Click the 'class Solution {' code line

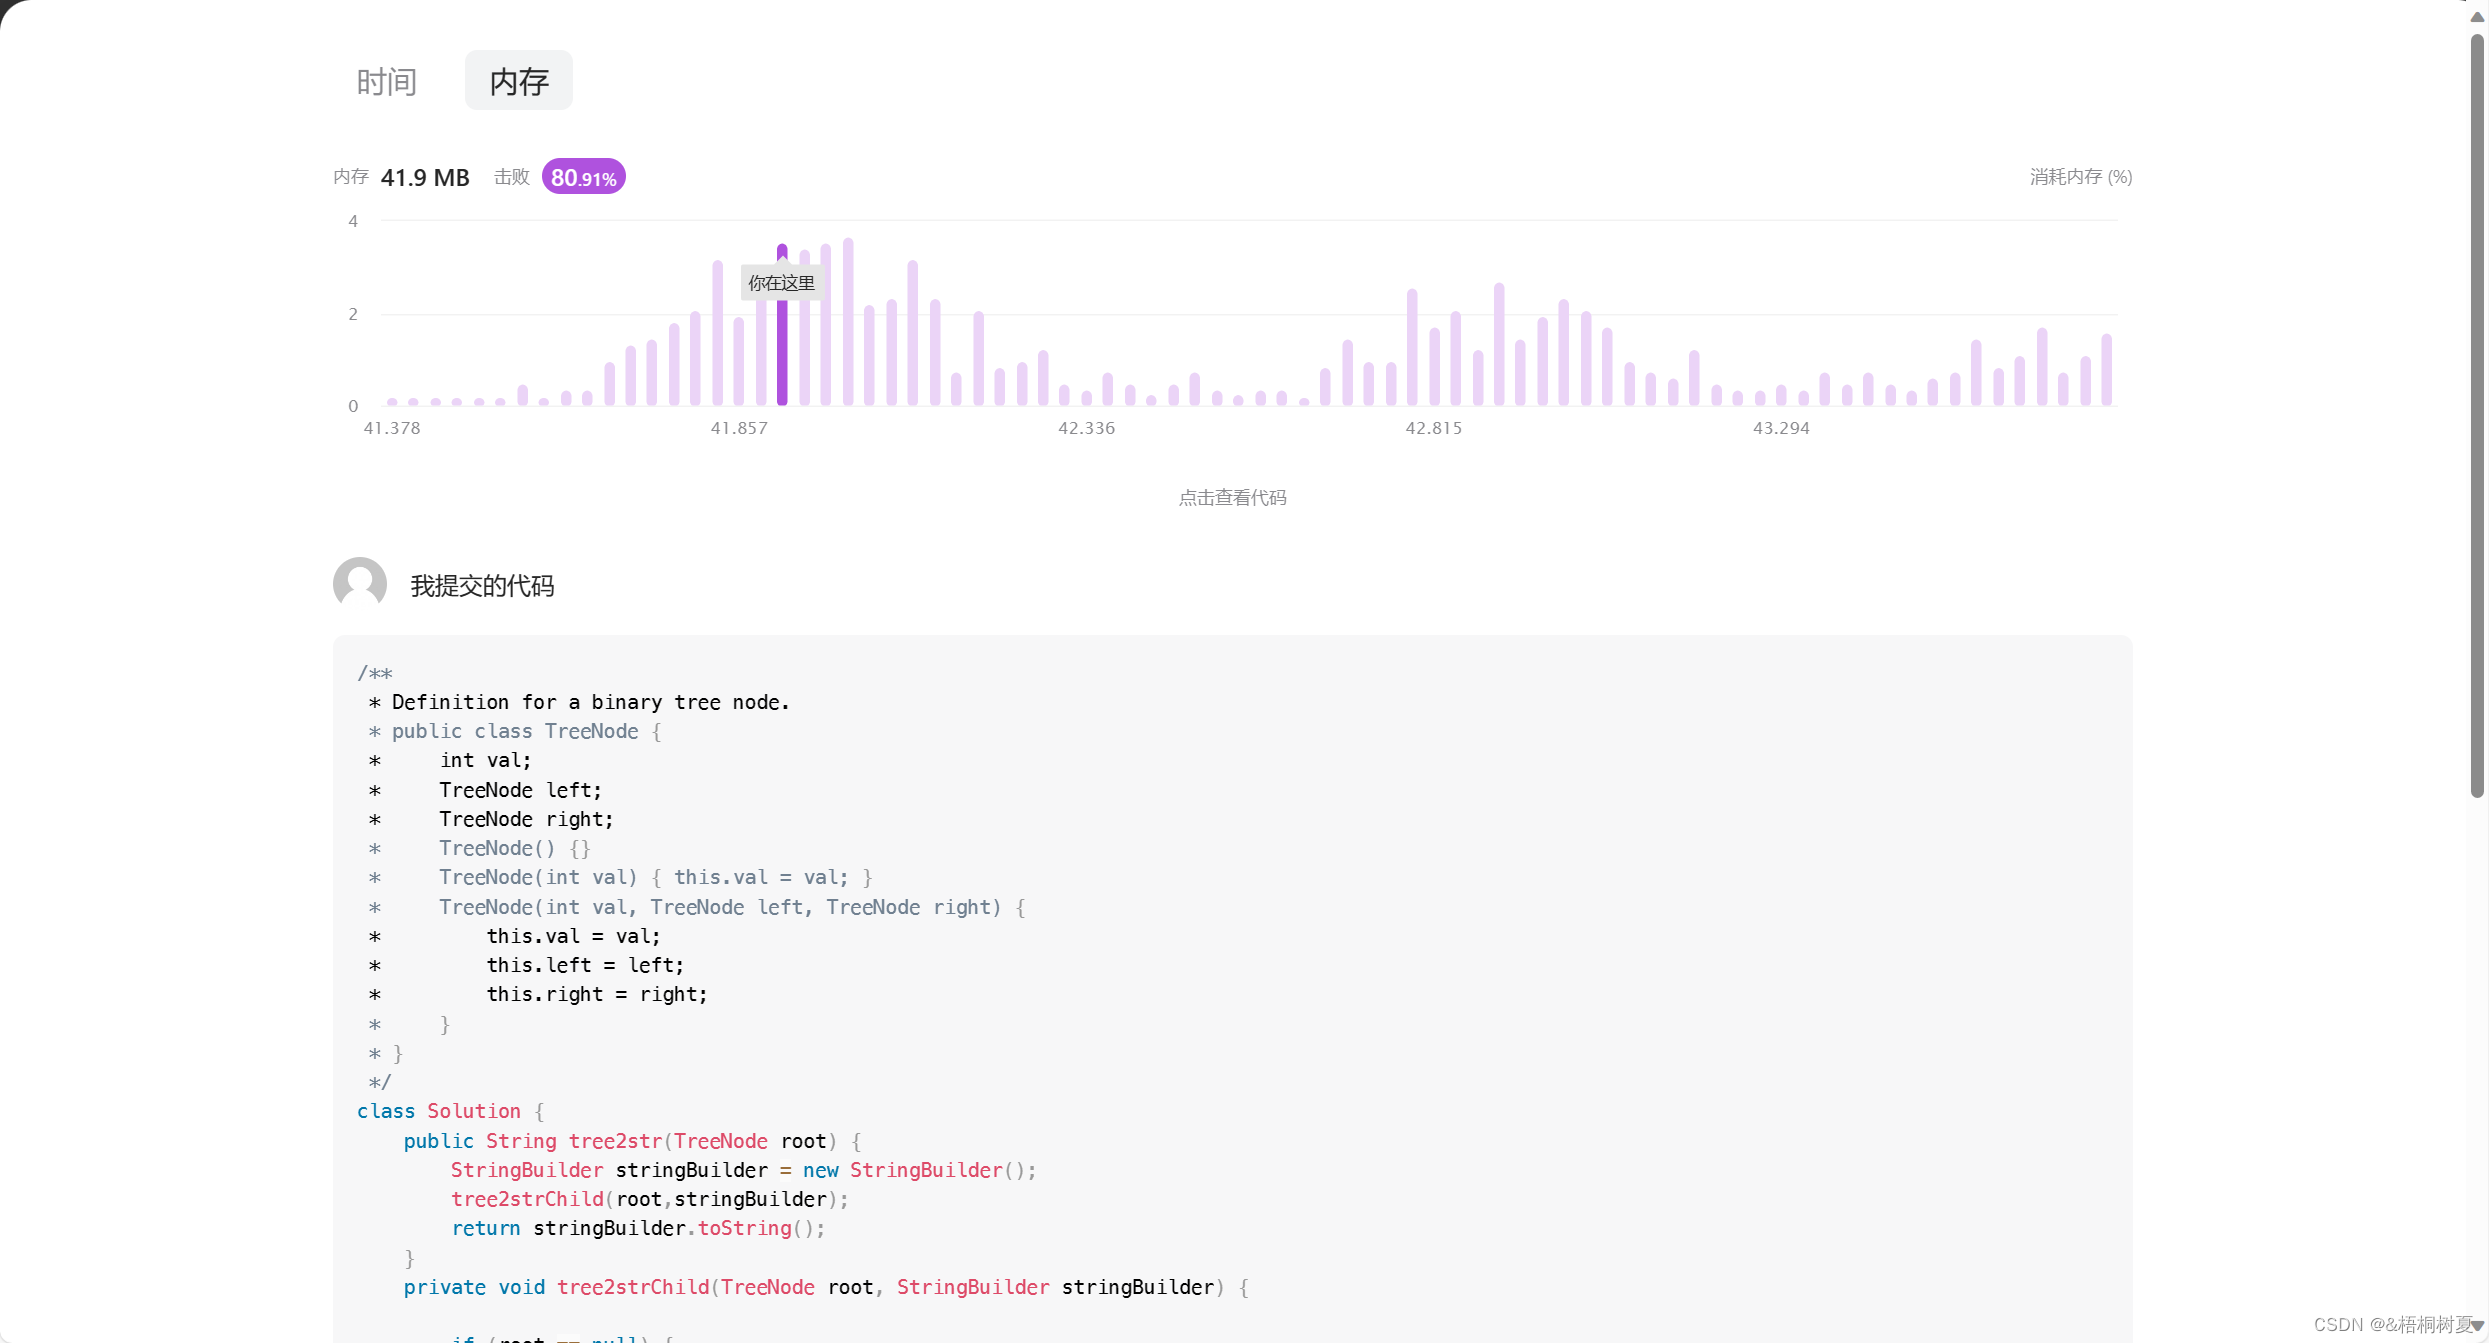(x=451, y=1111)
